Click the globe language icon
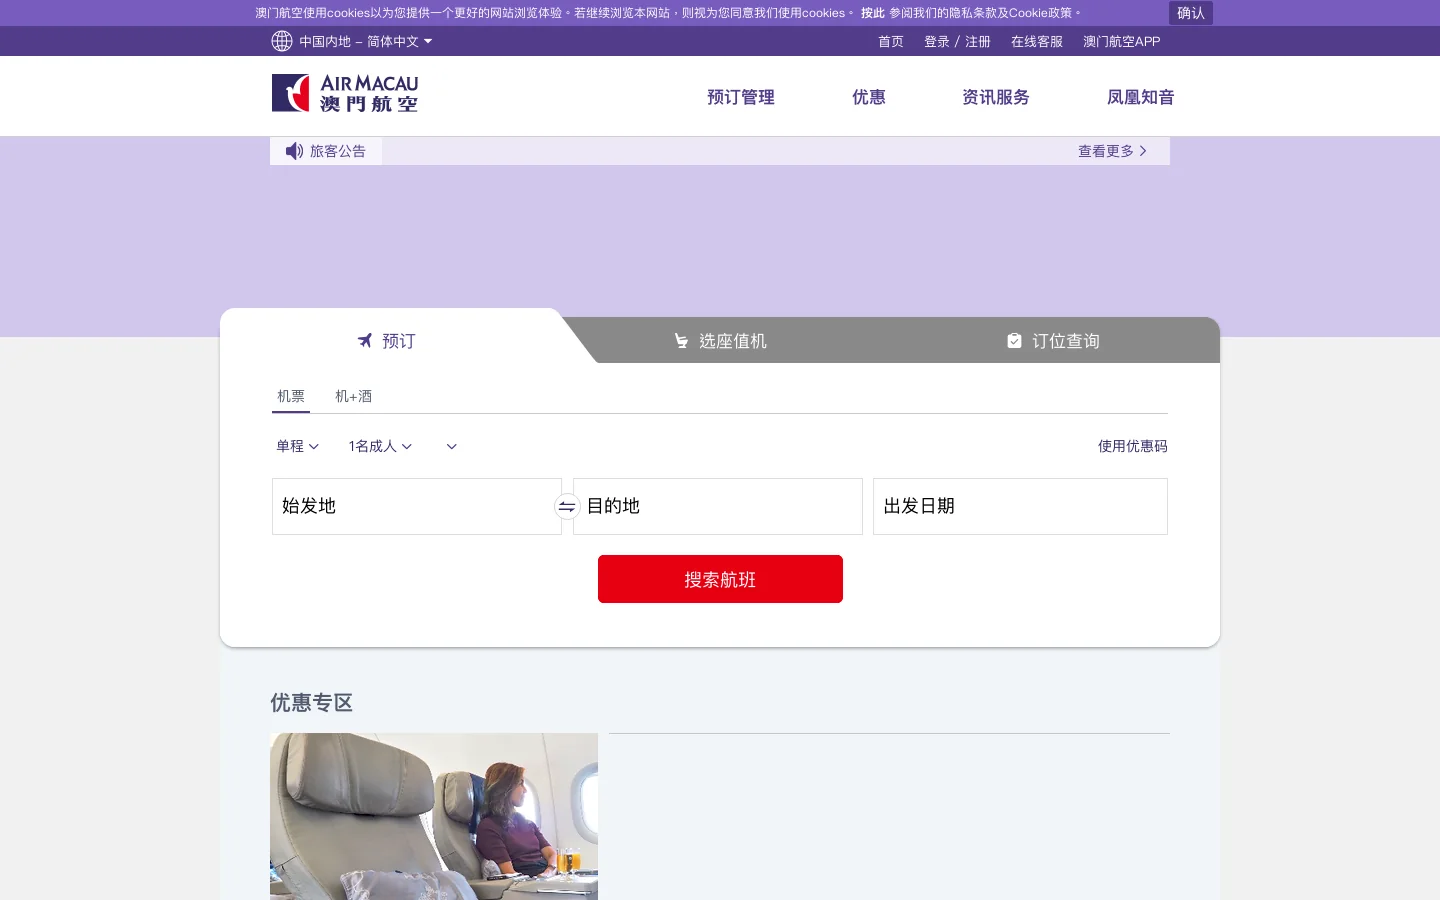Image resolution: width=1440 pixels, height=900 pixels. tap(282, 41)
